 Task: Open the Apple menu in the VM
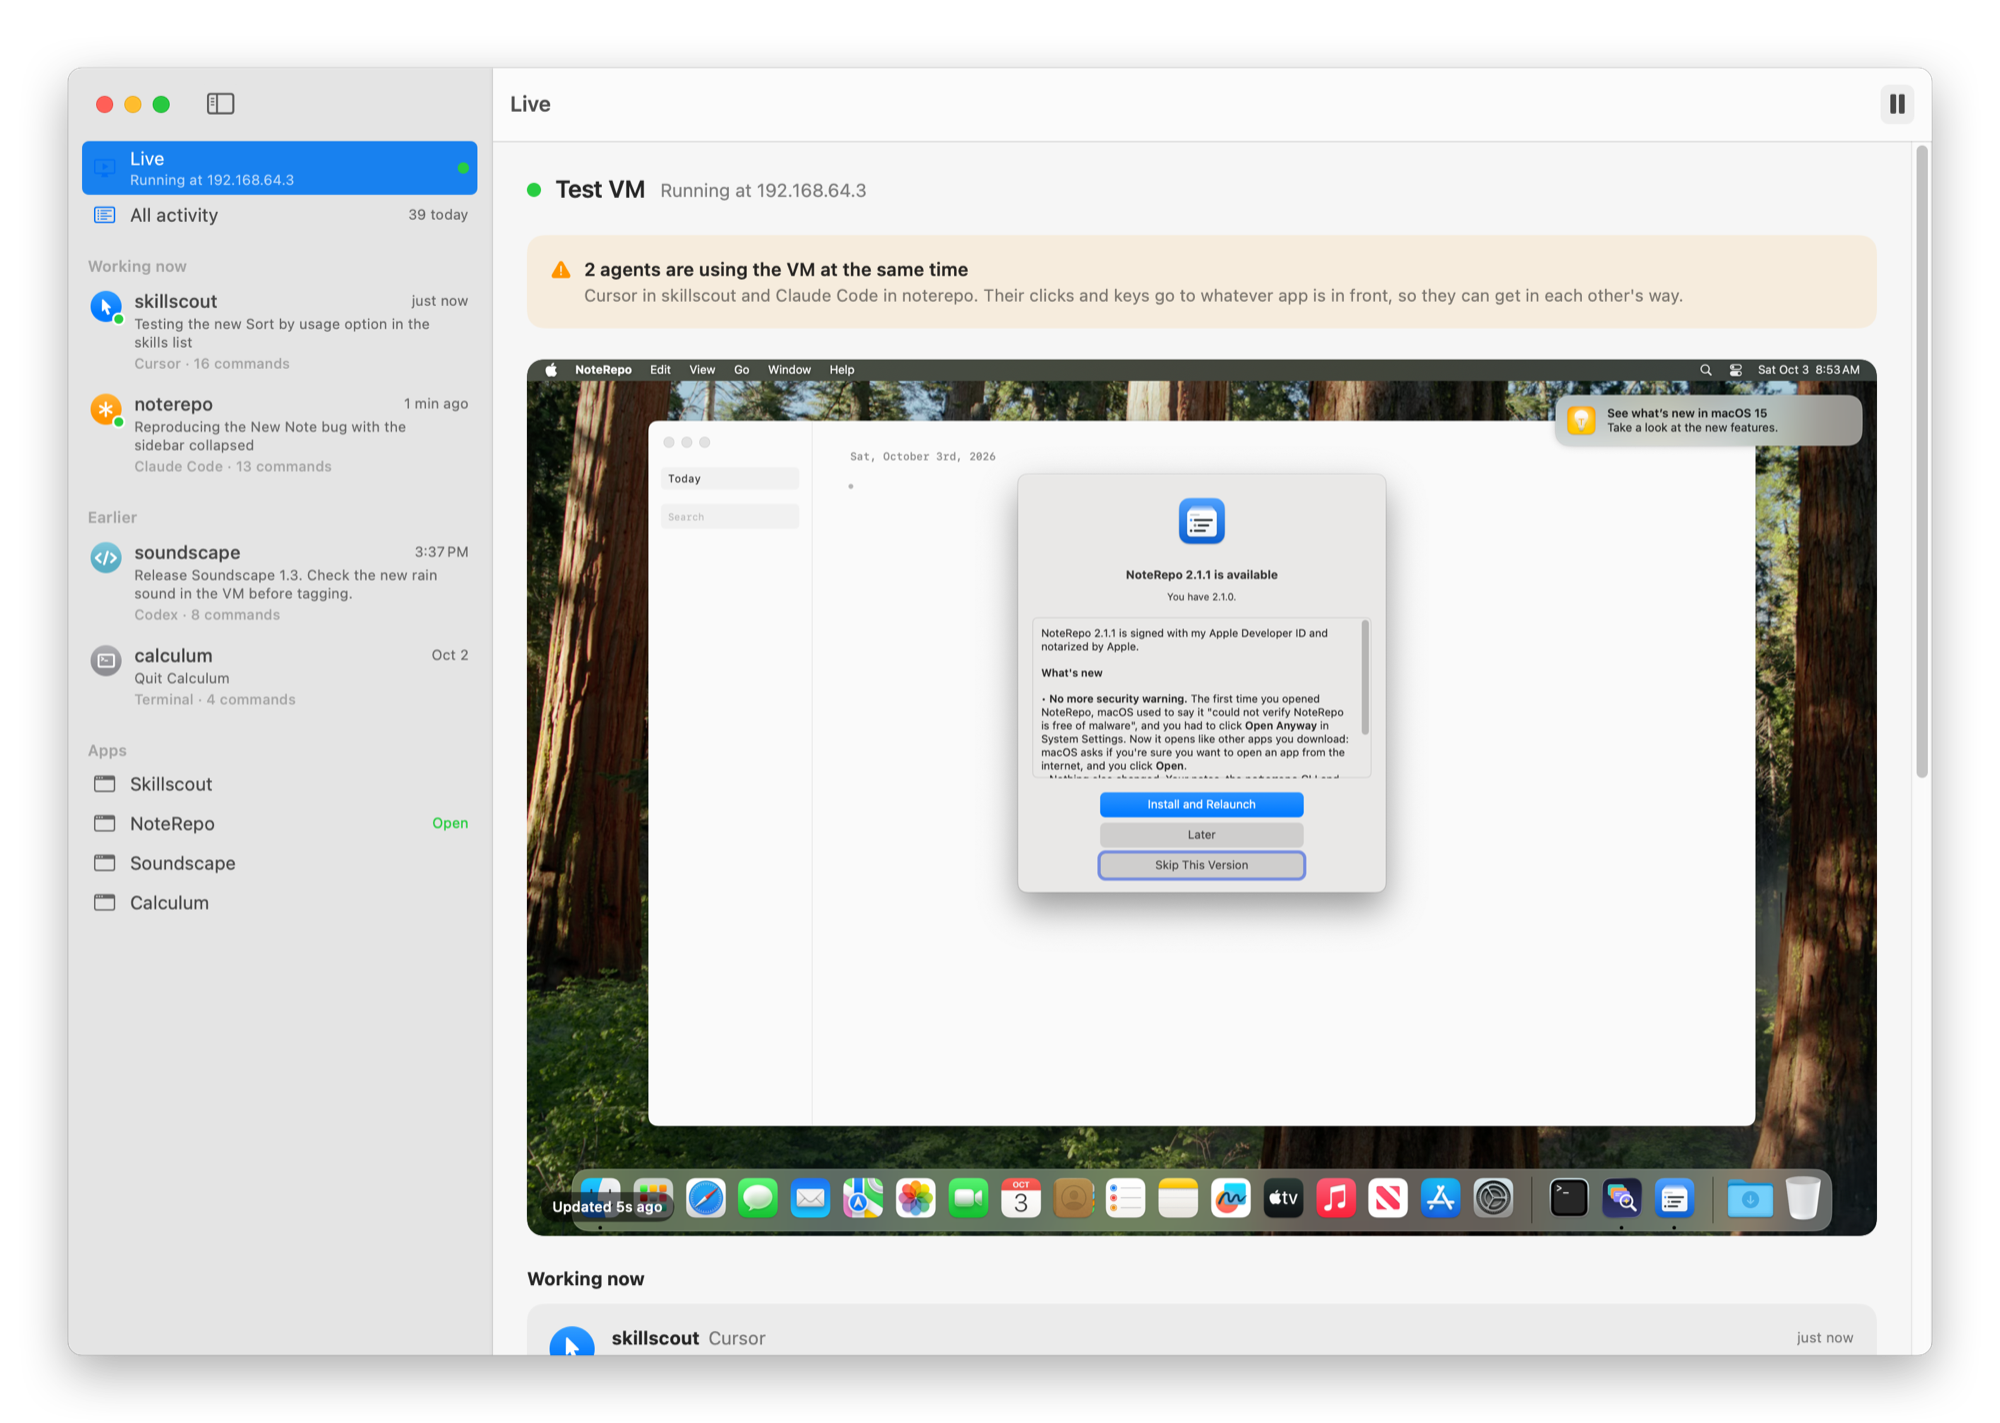[551, 370]
